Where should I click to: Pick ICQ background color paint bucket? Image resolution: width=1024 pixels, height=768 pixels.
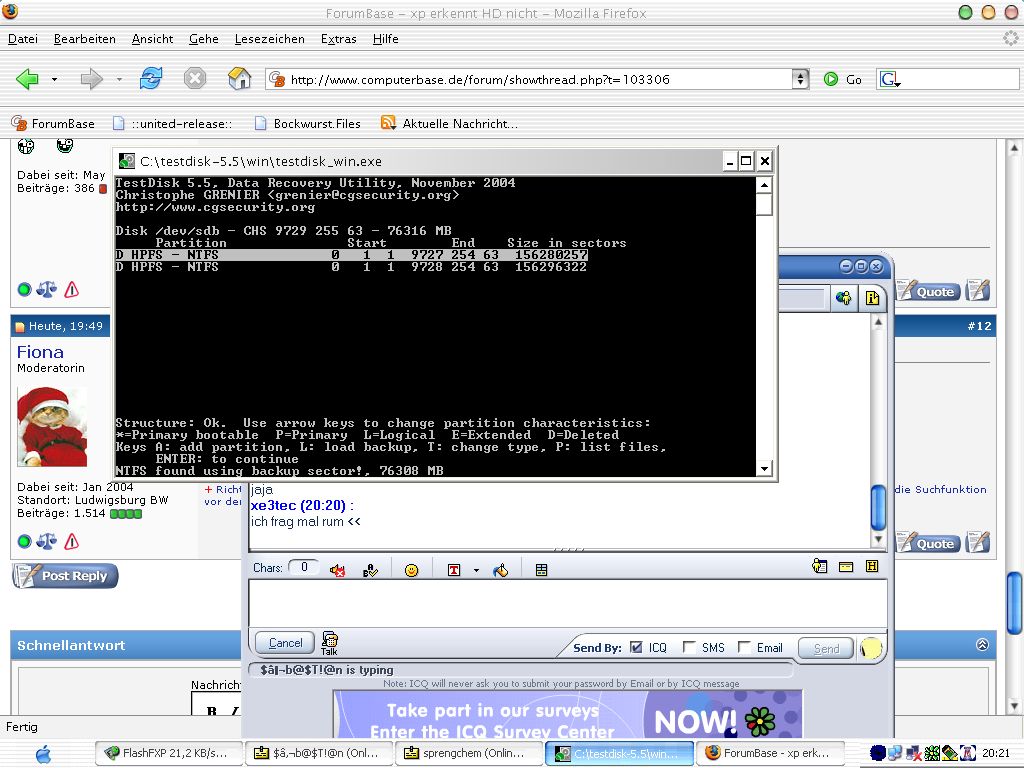501,570
